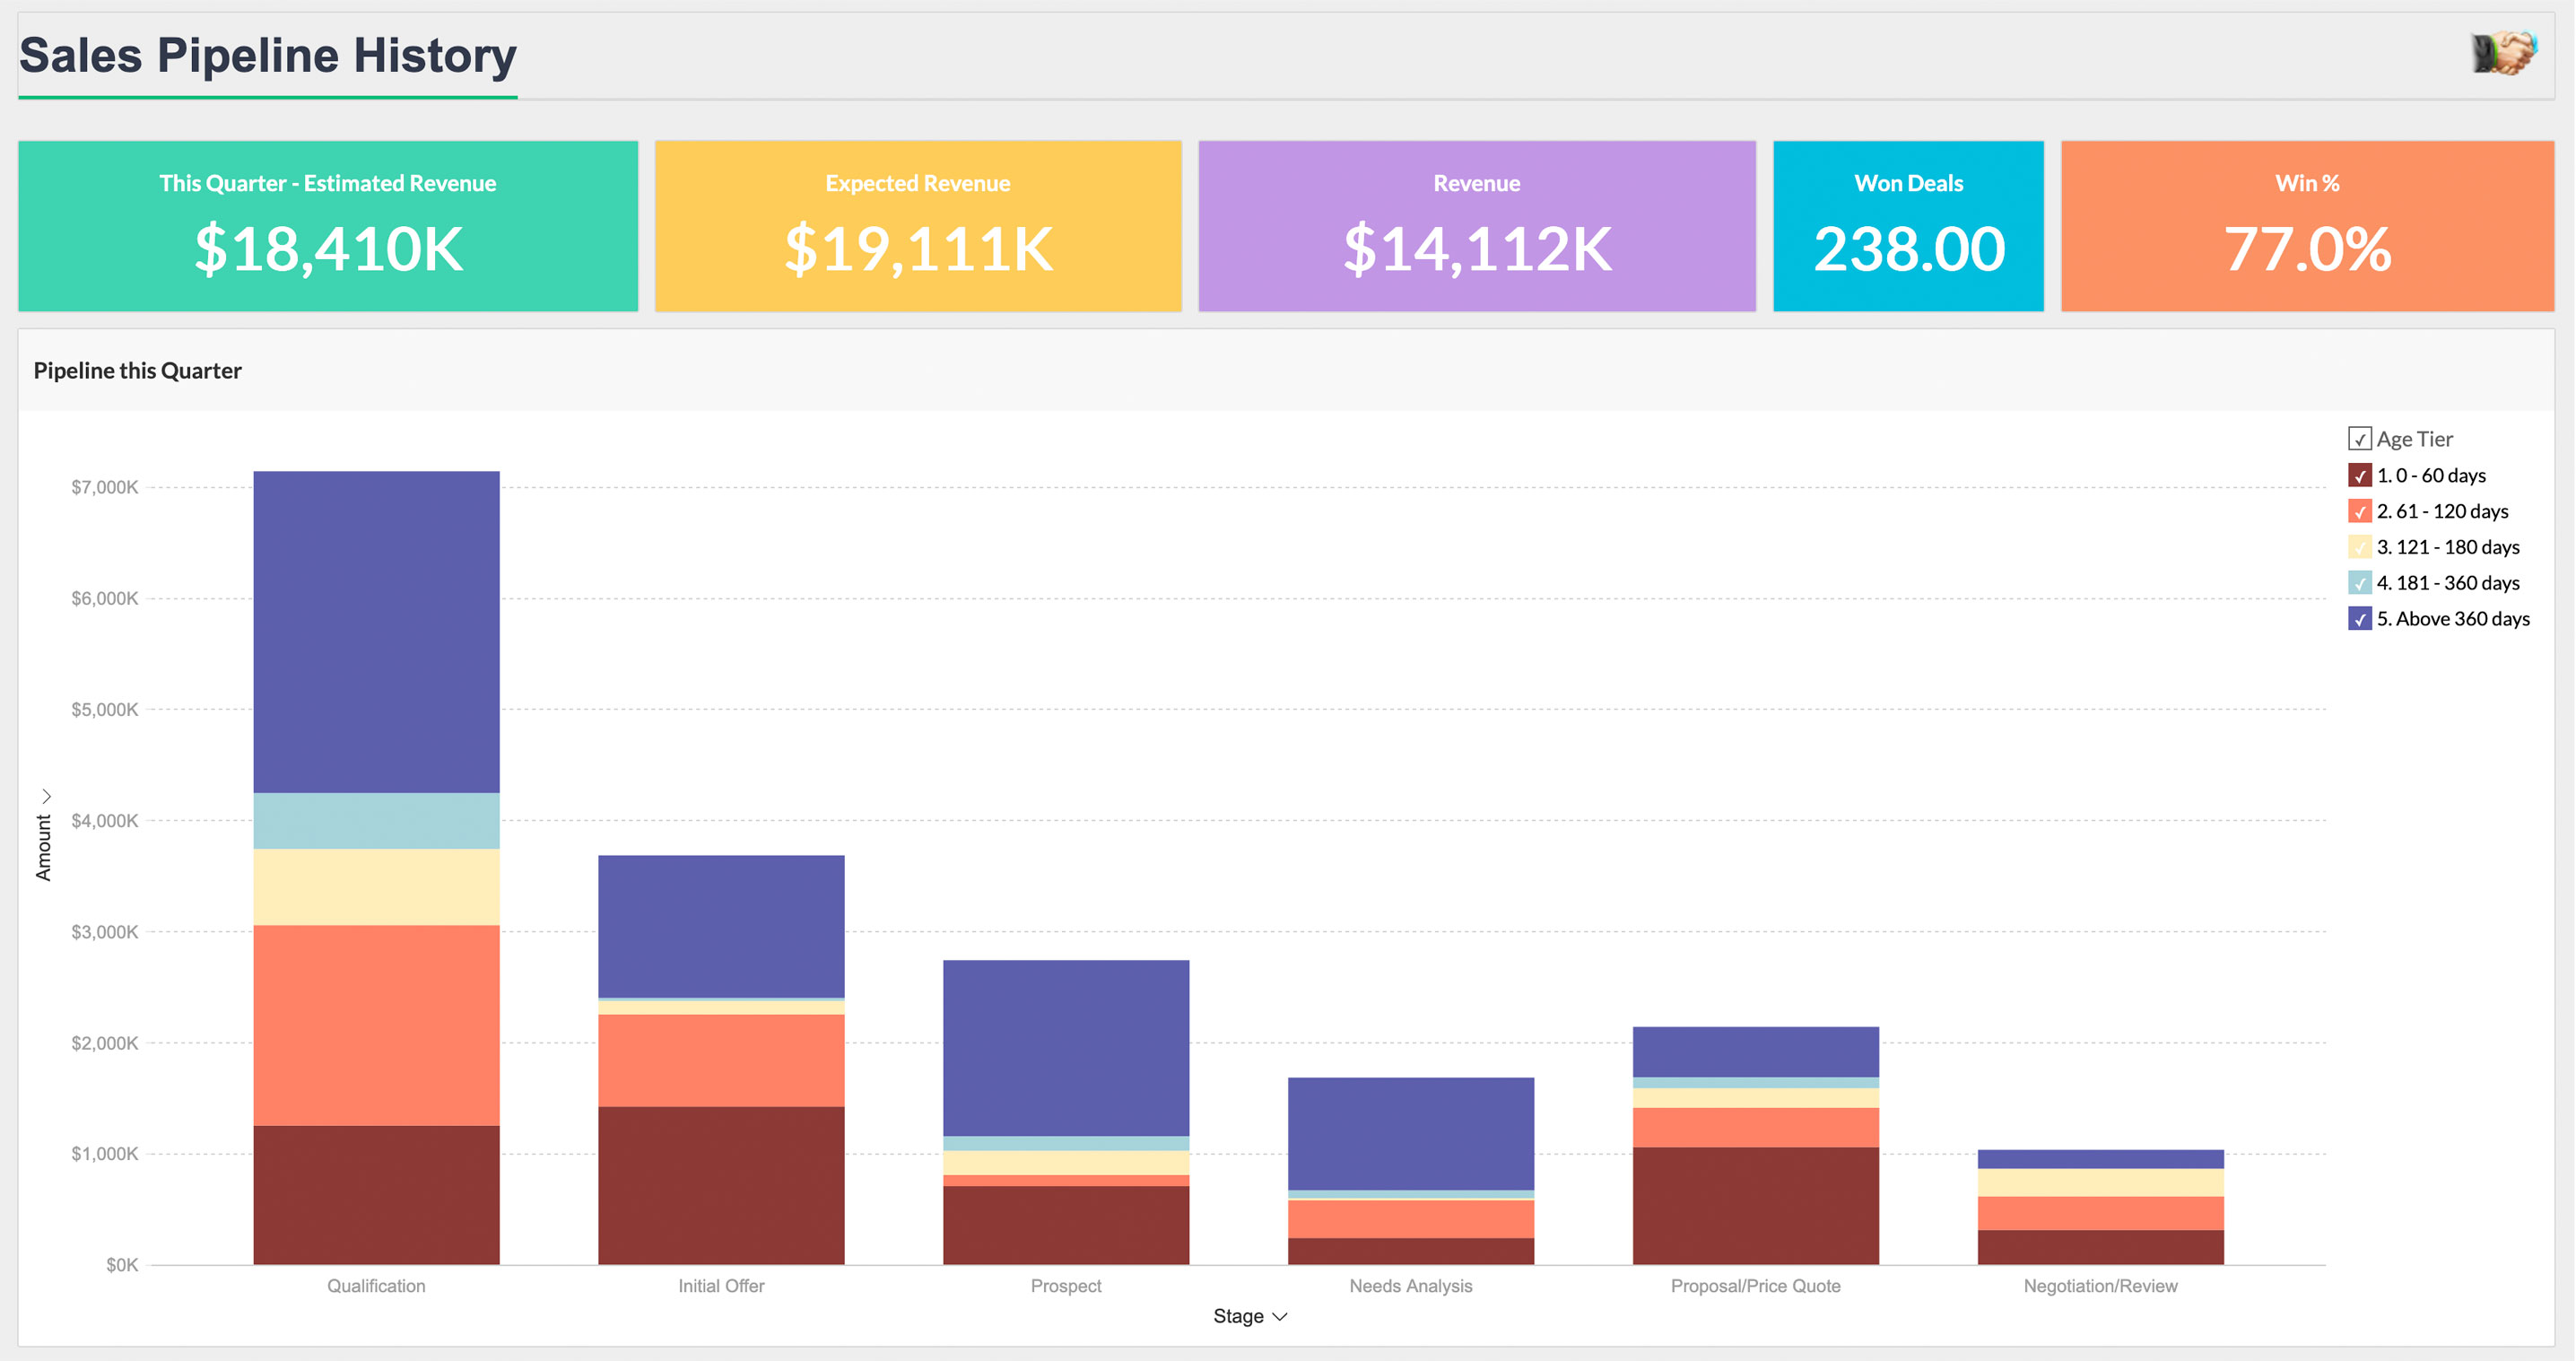Screen dimensions: 2576x1361
Task: Click the Prospect bar's purple segment
Action: [x=1066, y=1047]
